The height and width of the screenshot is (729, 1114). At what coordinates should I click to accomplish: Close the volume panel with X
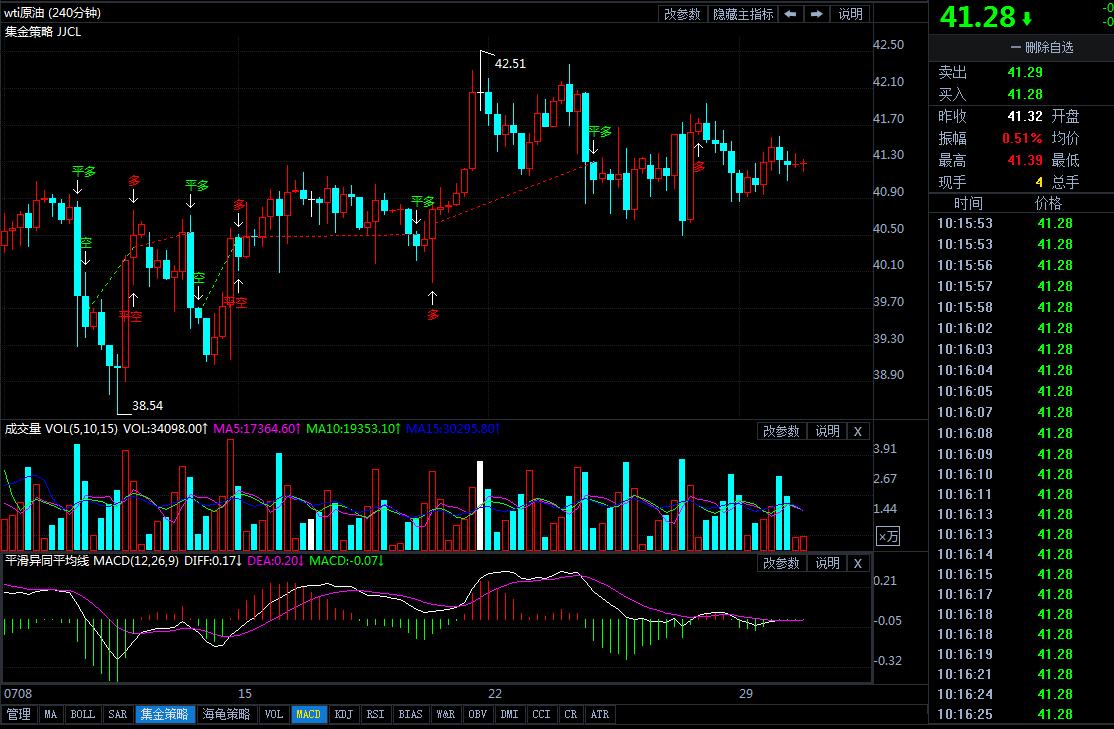point(857,431)
